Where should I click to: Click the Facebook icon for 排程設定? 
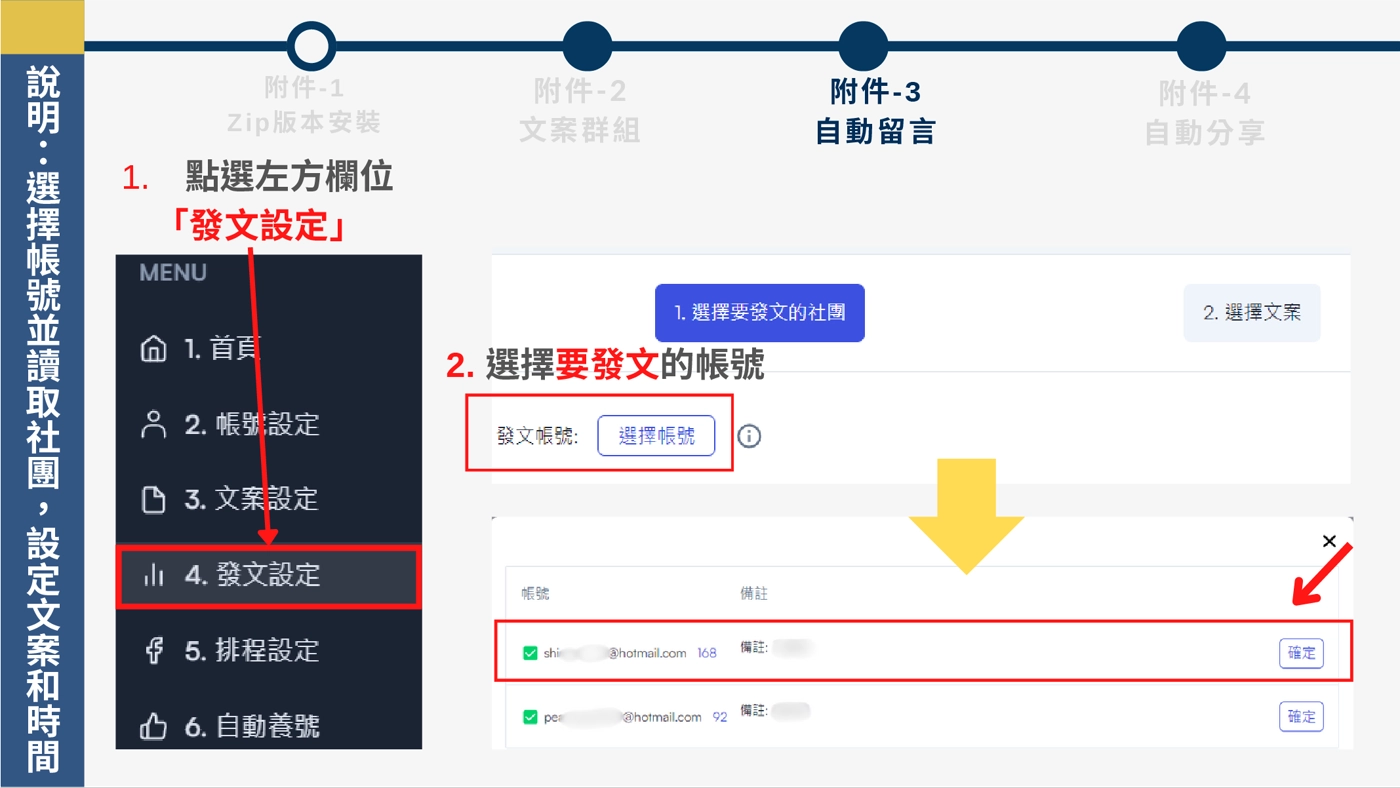pyautogui.click(x=153, y=651)
